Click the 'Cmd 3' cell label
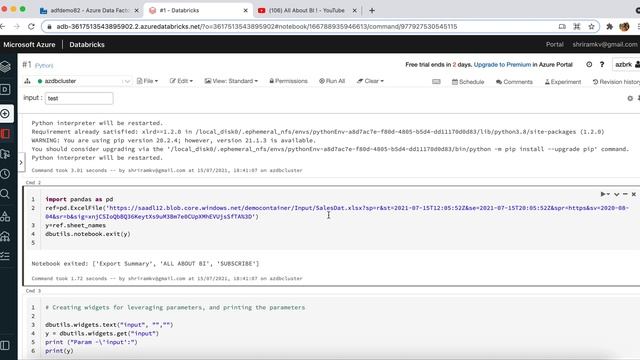 pos(33,291)
